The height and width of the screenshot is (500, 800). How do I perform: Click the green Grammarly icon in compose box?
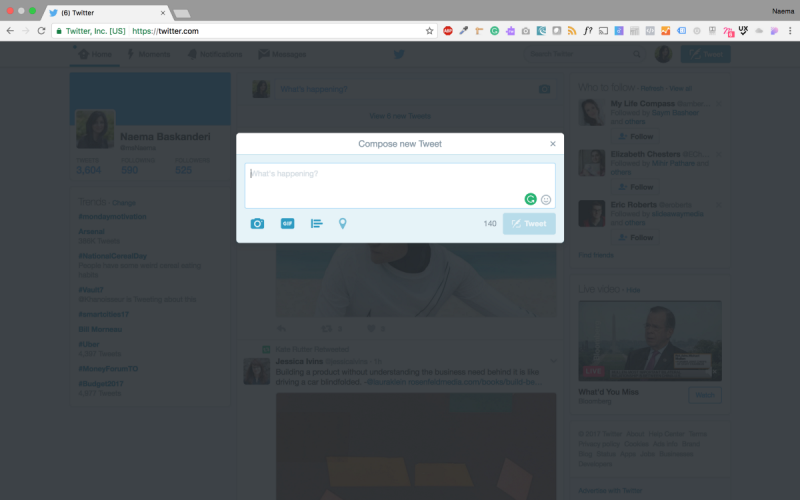(x=531, y=199)
